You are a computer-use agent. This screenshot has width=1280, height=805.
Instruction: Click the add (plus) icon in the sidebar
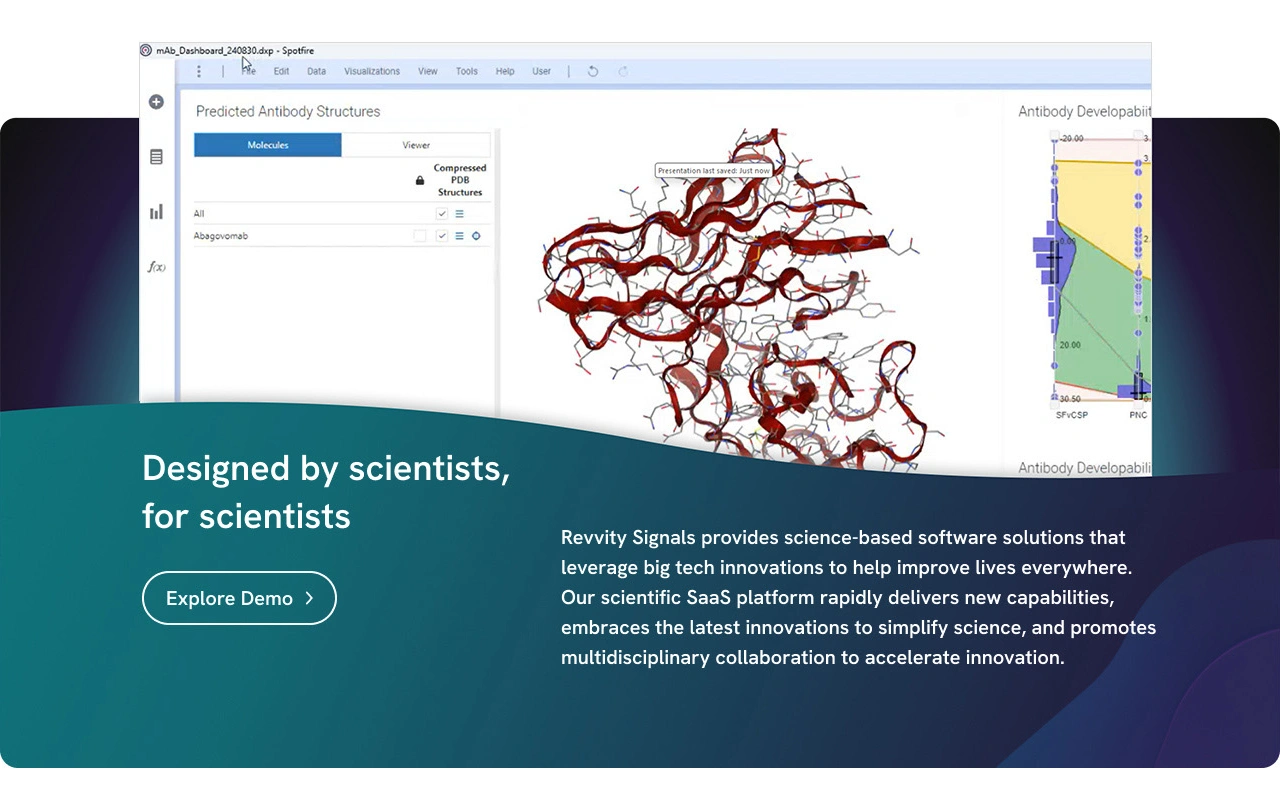(x=156, y=102)
